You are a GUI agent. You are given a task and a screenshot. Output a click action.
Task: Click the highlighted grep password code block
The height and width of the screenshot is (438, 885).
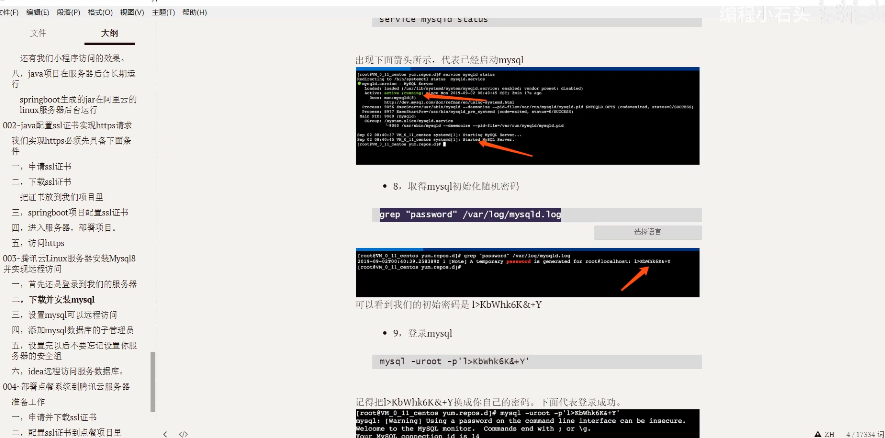coord(537,214)
